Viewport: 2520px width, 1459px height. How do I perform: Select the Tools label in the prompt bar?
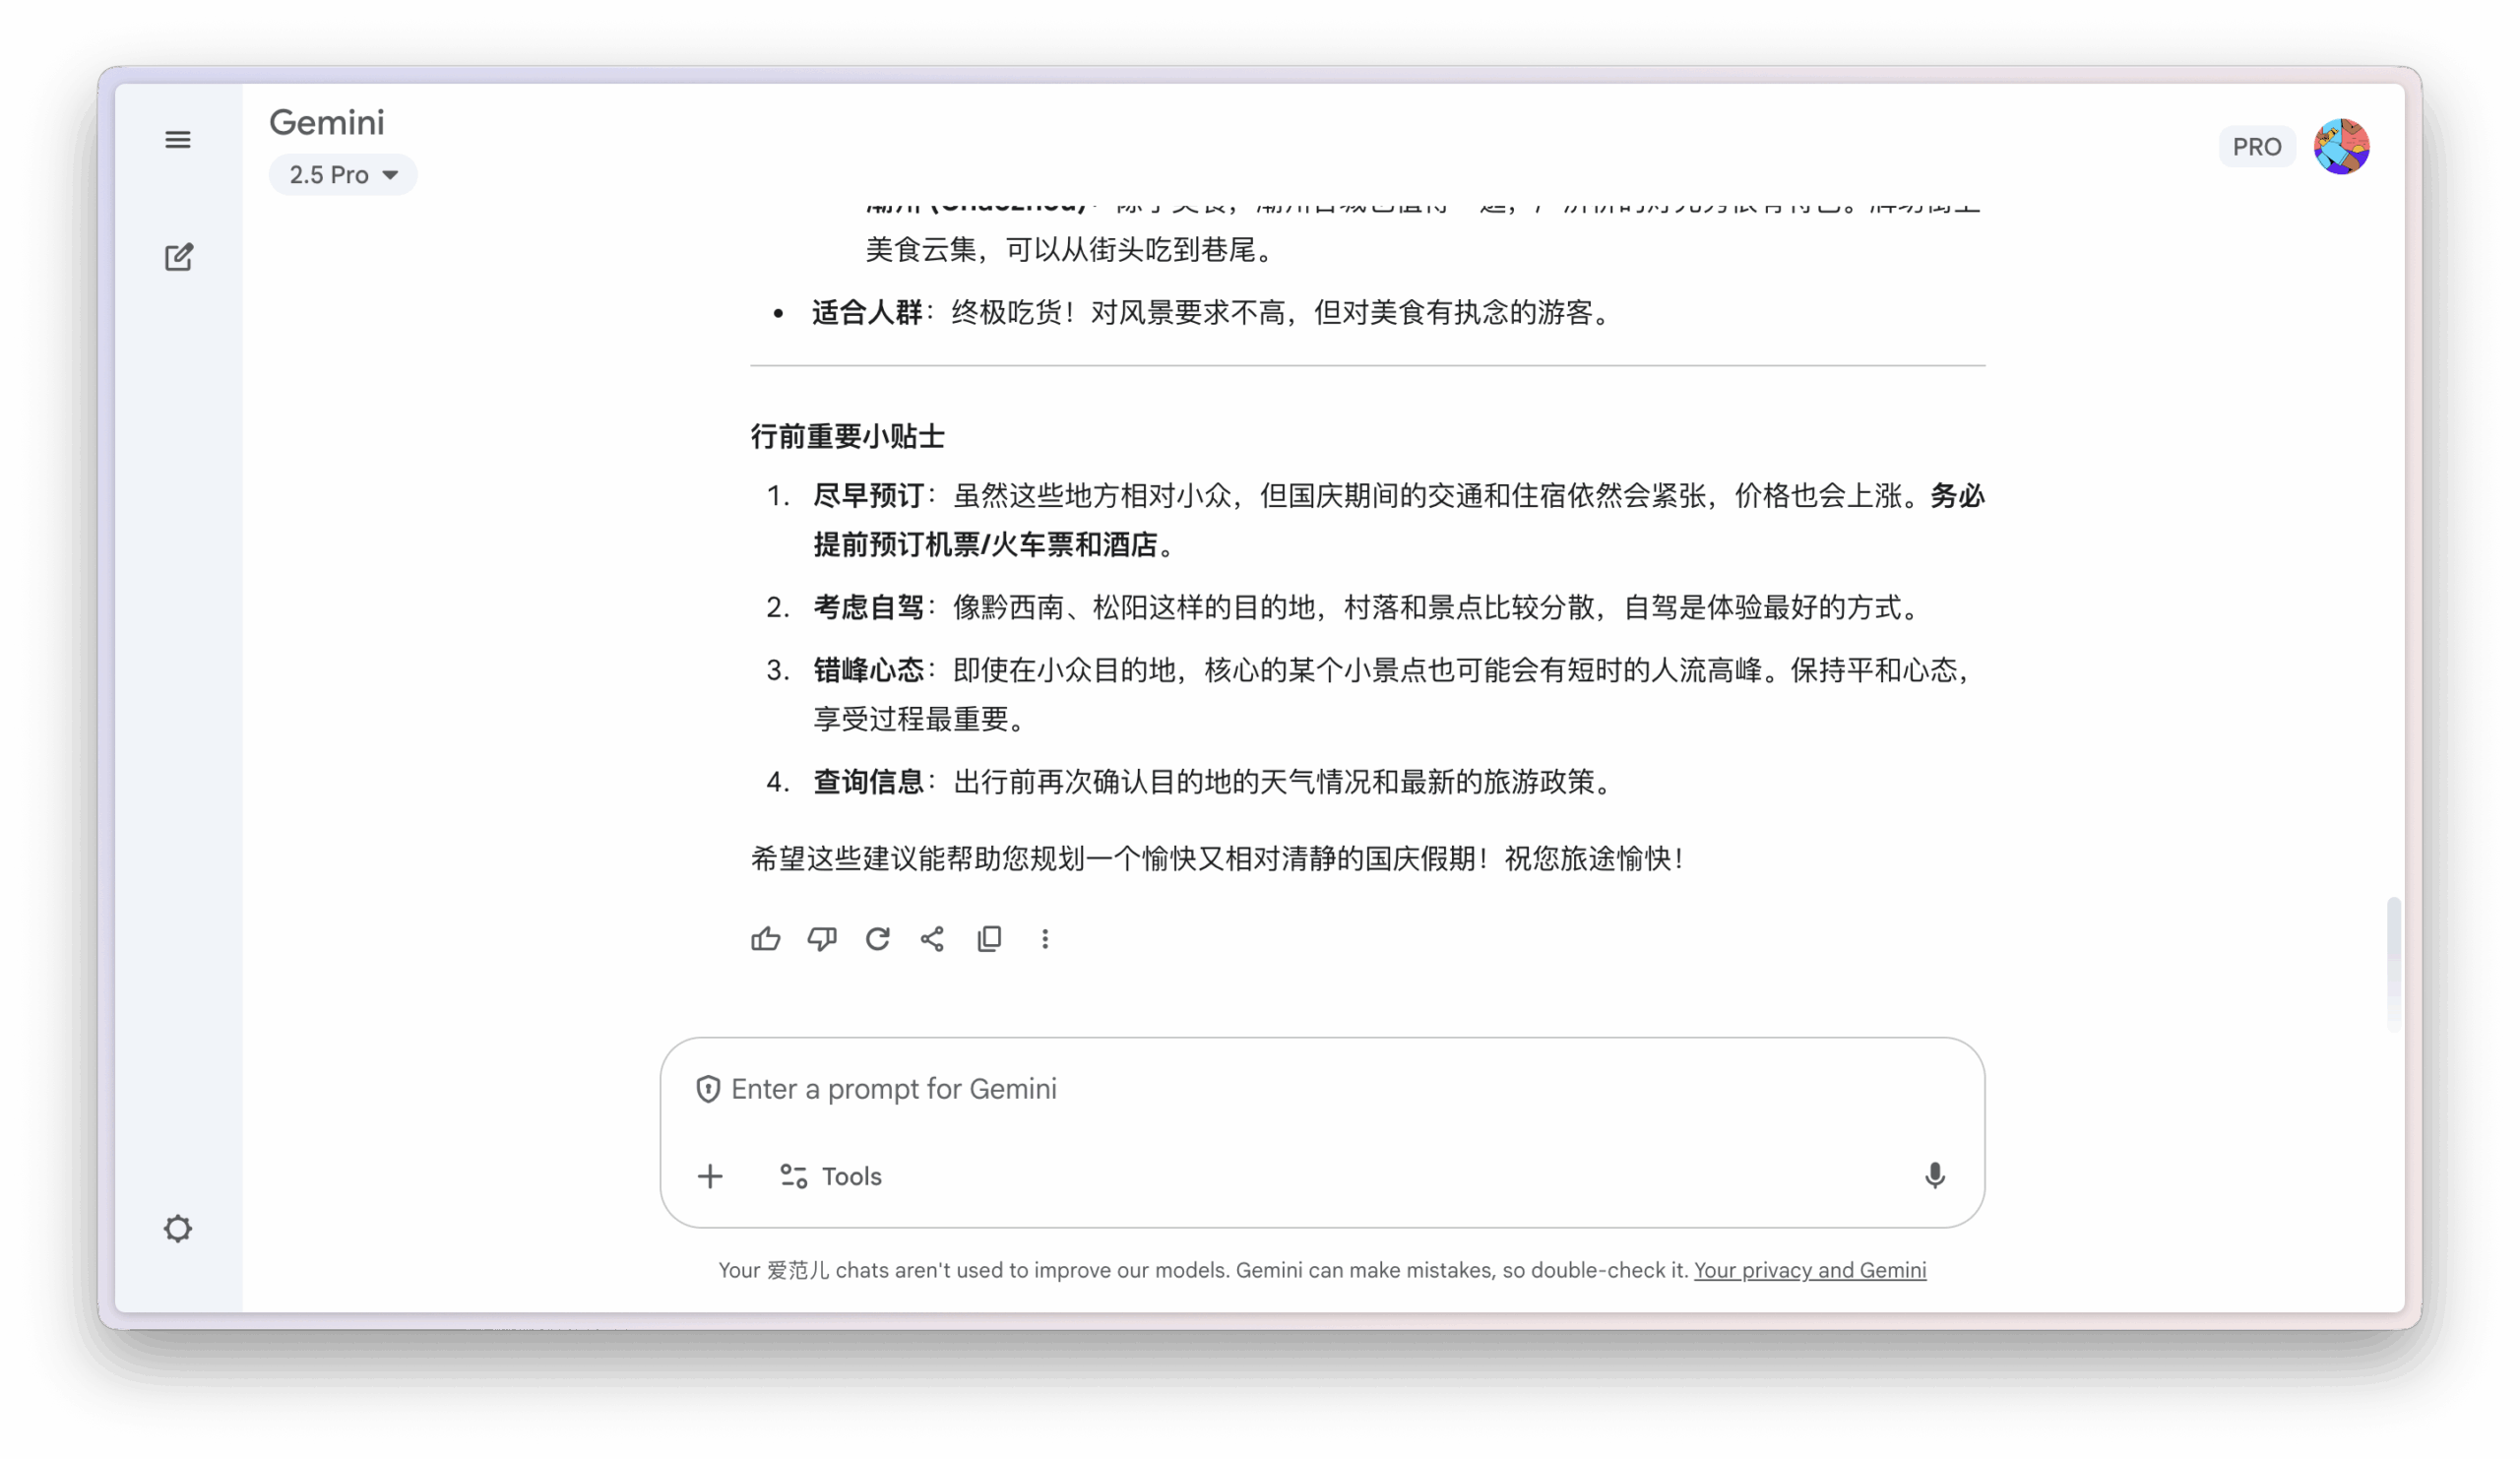click(852, 1176)
